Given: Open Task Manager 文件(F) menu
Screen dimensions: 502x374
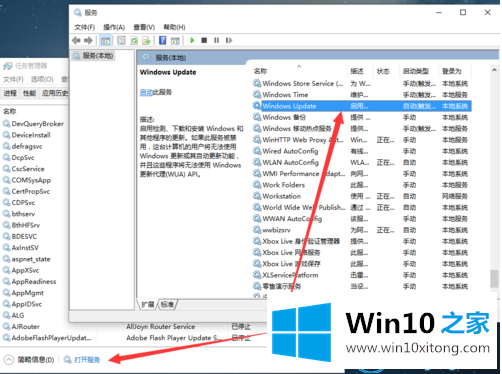Looking at the screenshot, I should (x=13, y=79).
